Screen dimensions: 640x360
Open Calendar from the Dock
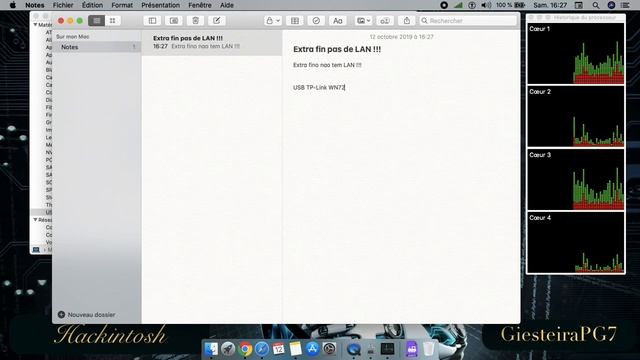click(279, 349)
